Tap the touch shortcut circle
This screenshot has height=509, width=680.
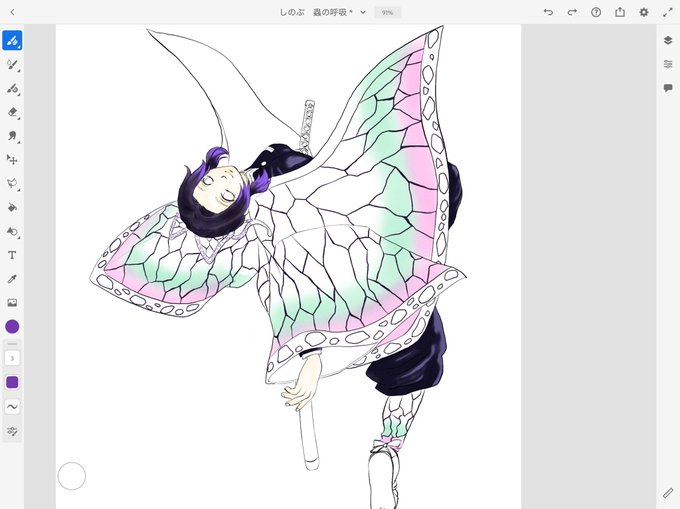[72, 476]
